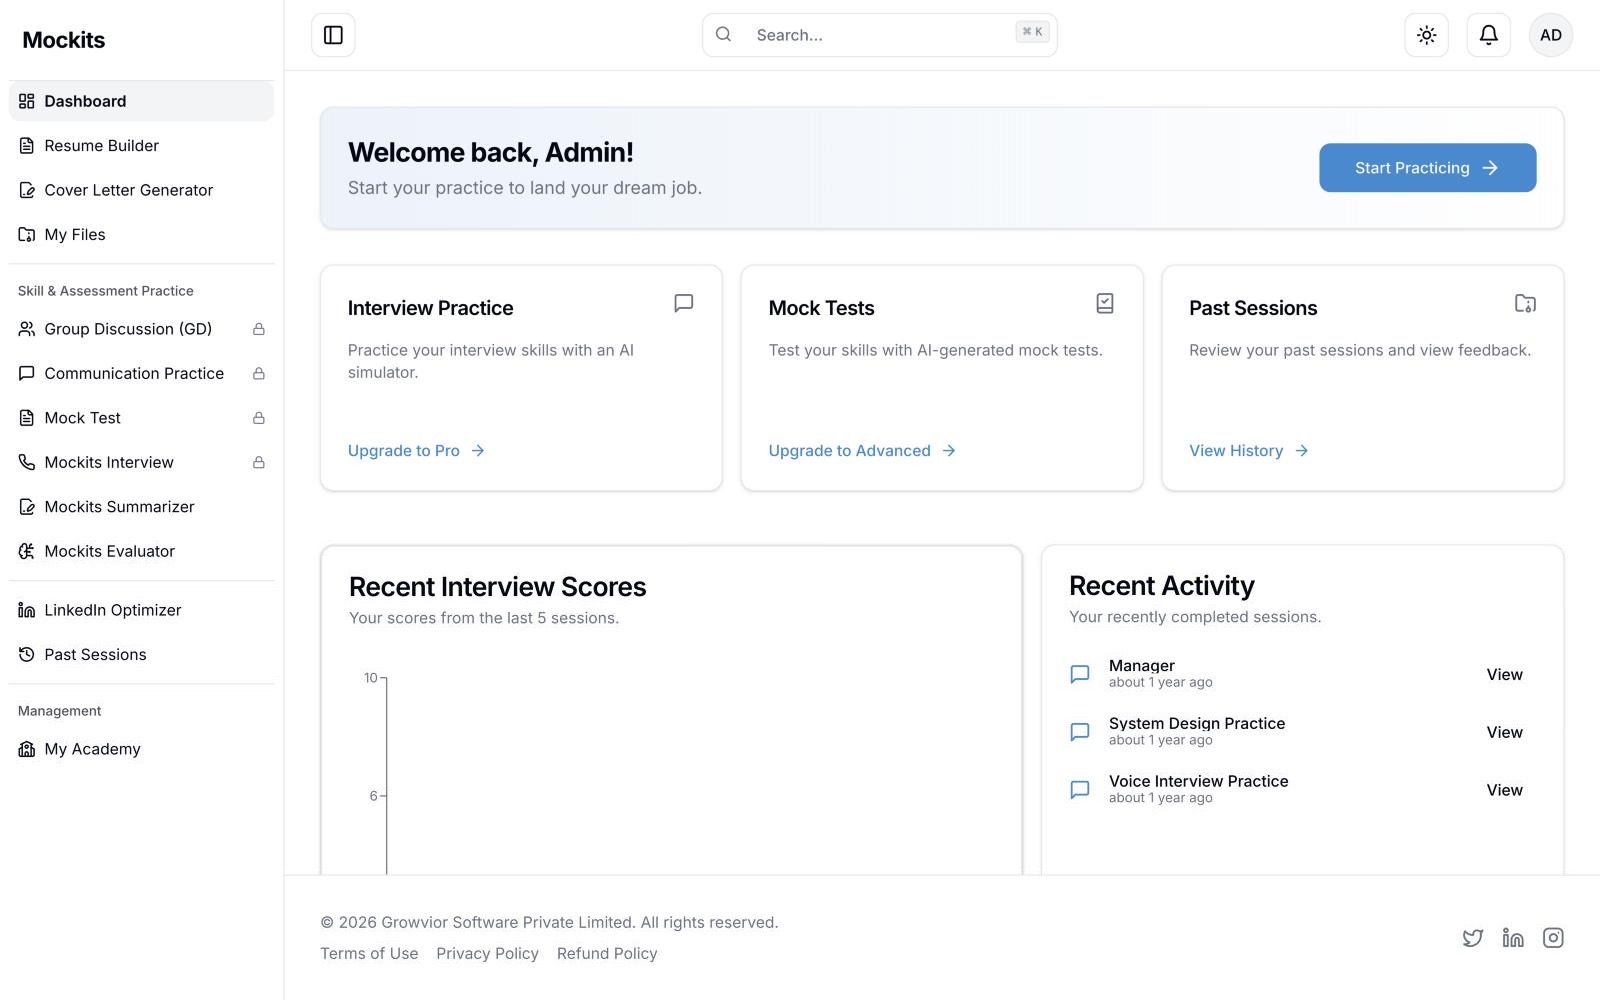
Task: Open Mockits Summarizer
Action: coord(141,507)
